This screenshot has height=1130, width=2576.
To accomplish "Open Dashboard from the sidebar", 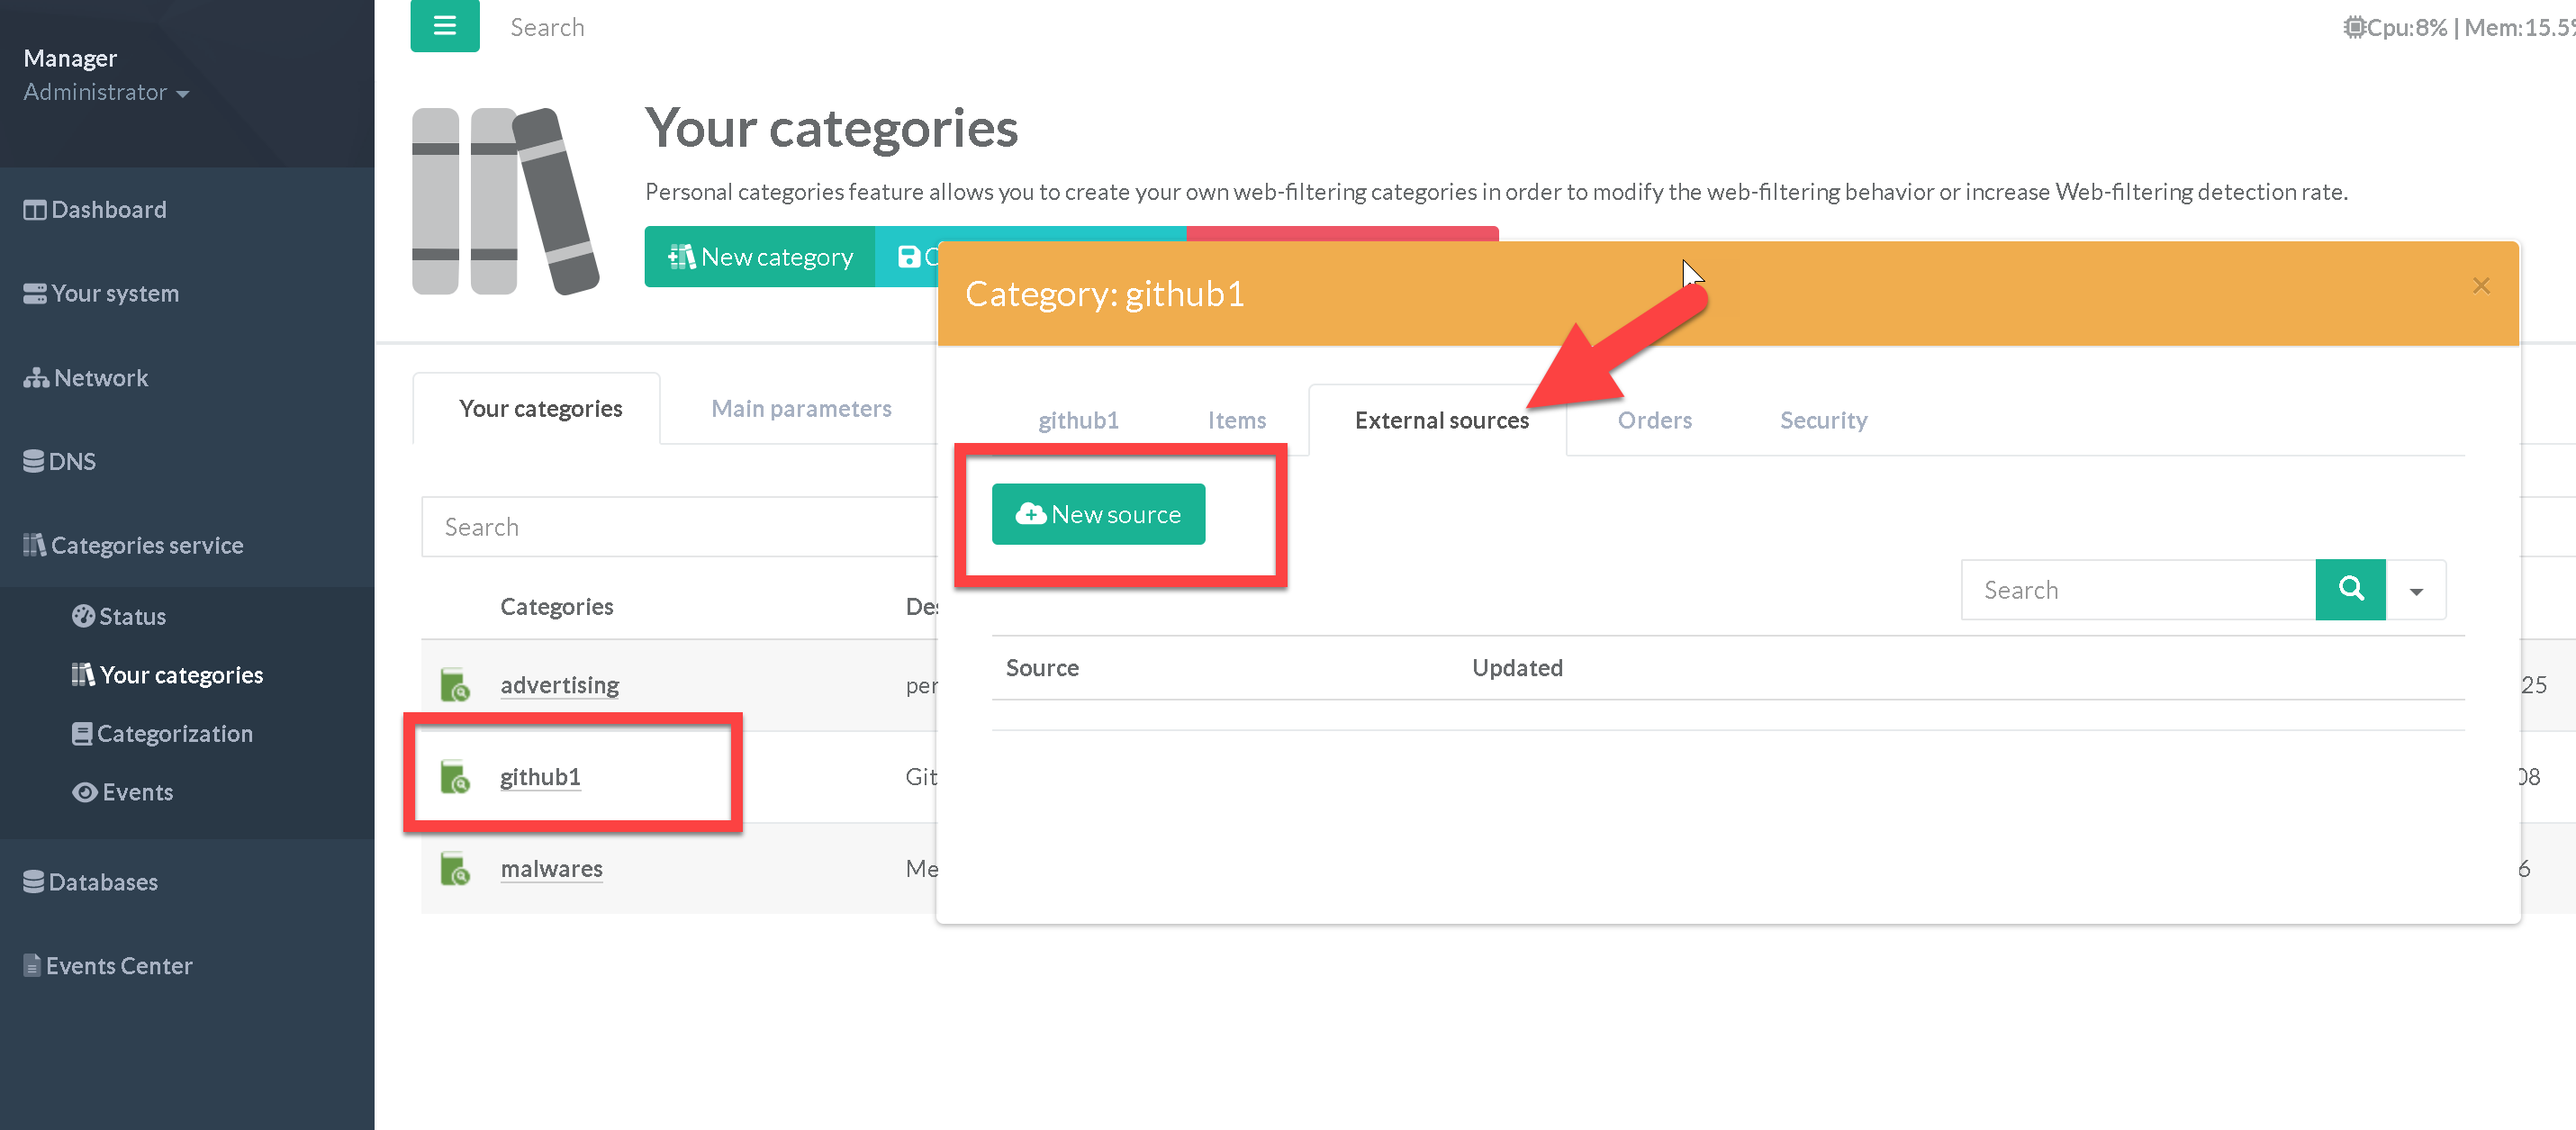I will [x=108, y=210].
